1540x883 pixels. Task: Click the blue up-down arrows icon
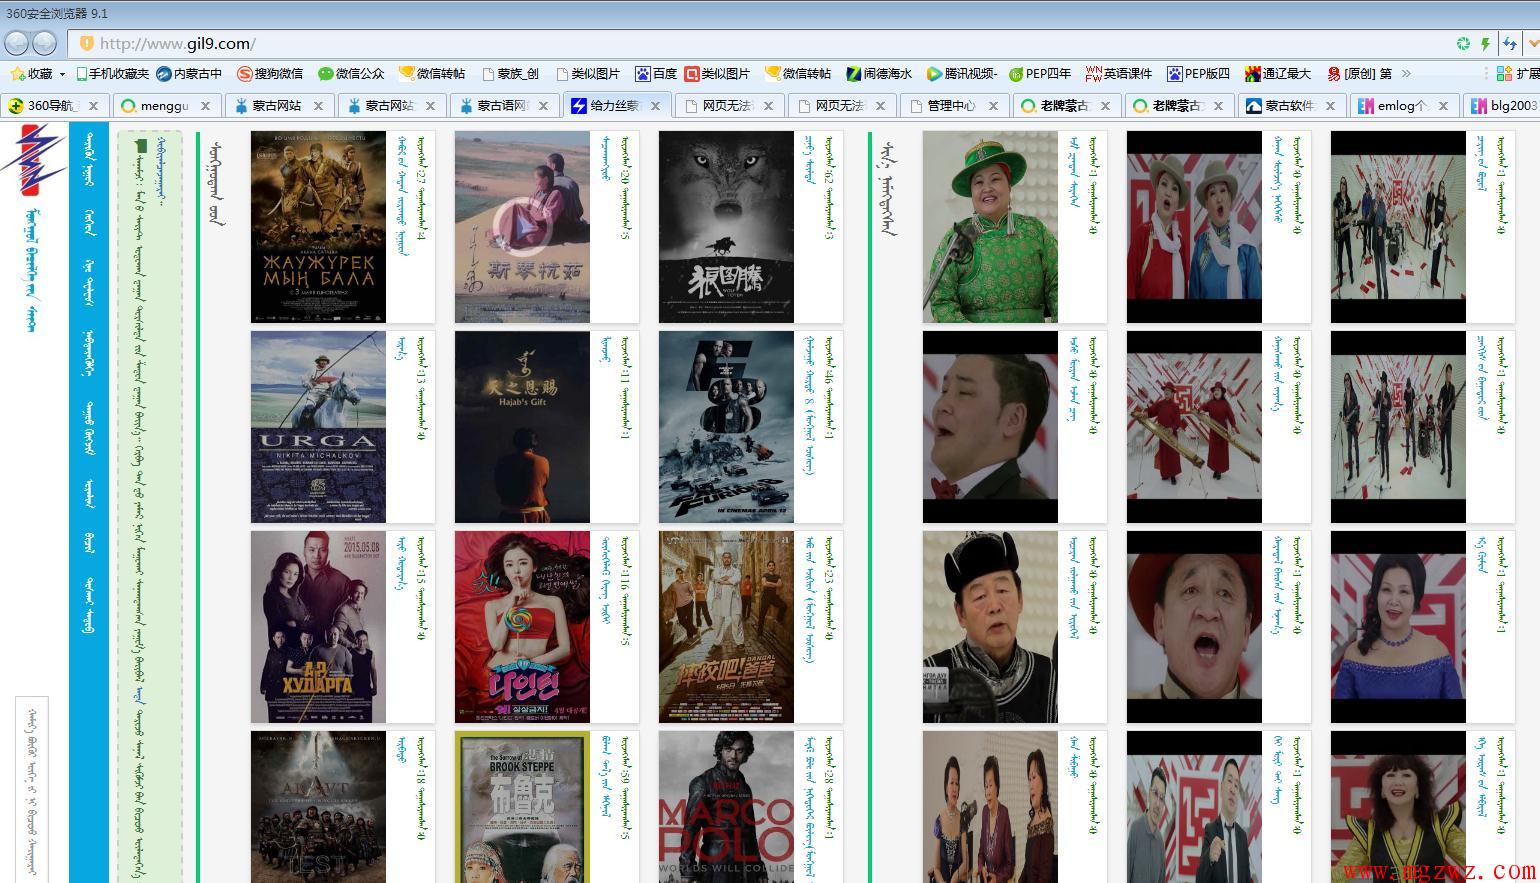pos(1509,43)
